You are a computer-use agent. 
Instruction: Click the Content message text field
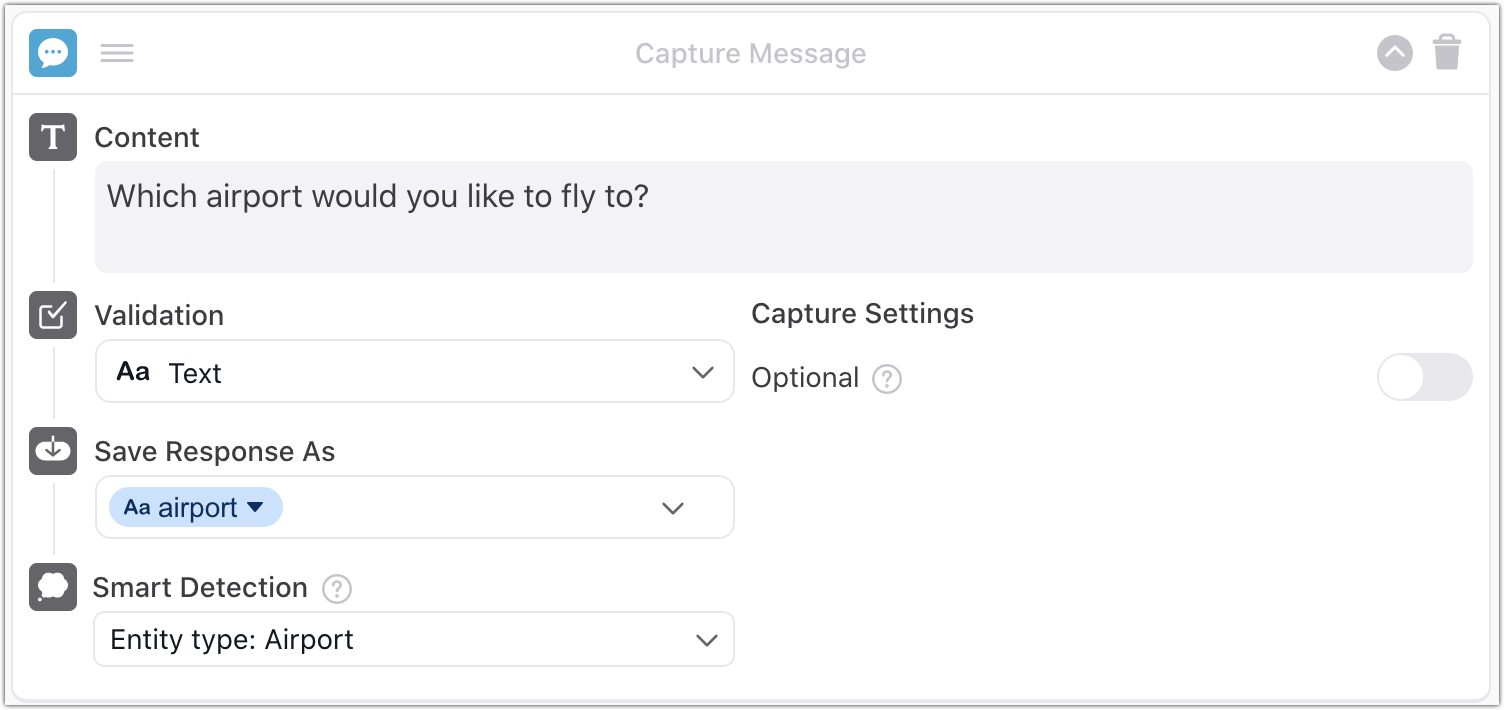783,216
